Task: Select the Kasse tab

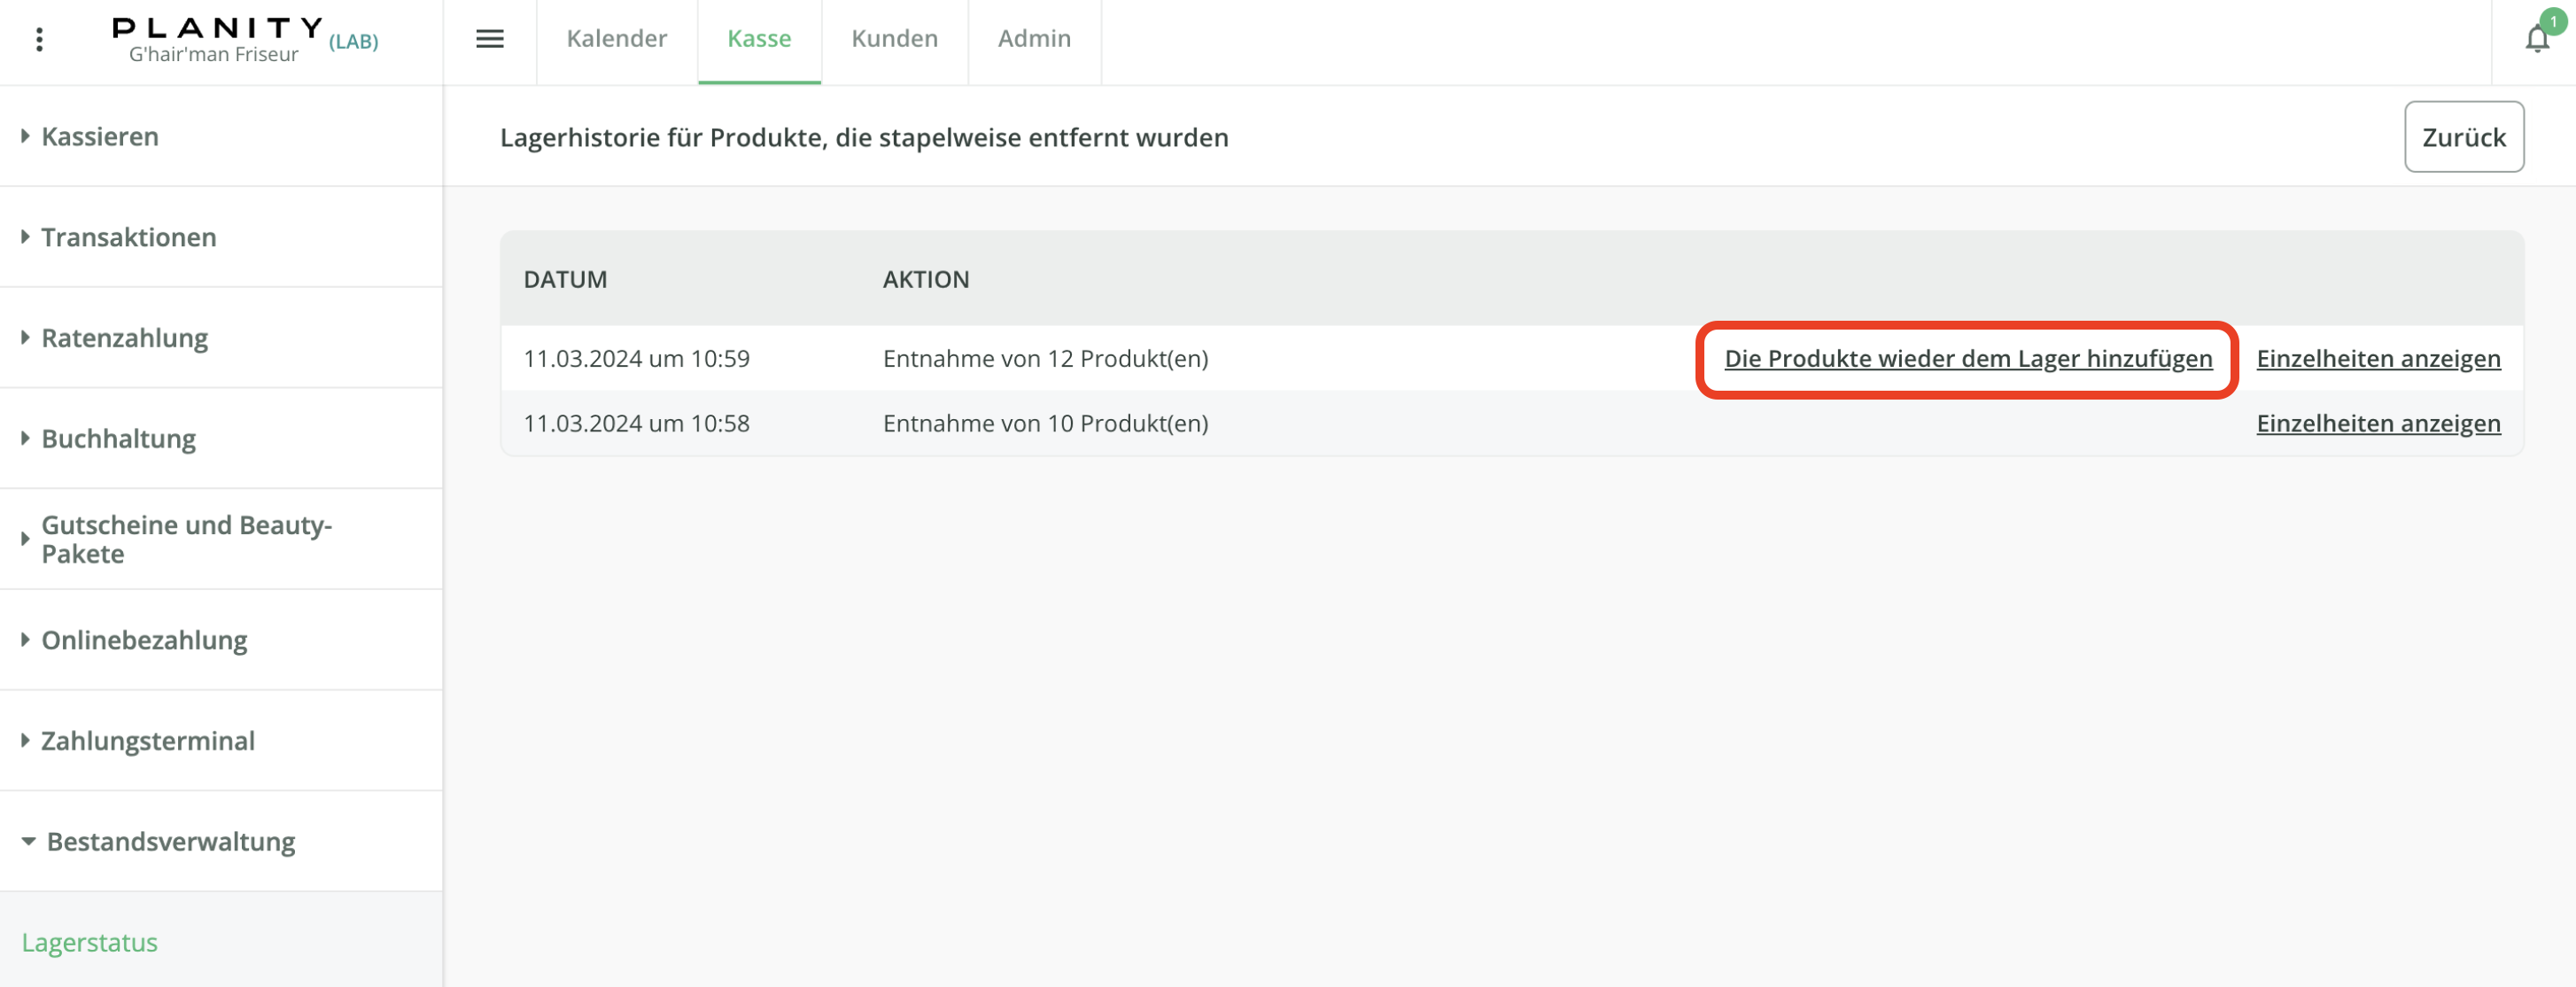Action: tap(759, 39)
